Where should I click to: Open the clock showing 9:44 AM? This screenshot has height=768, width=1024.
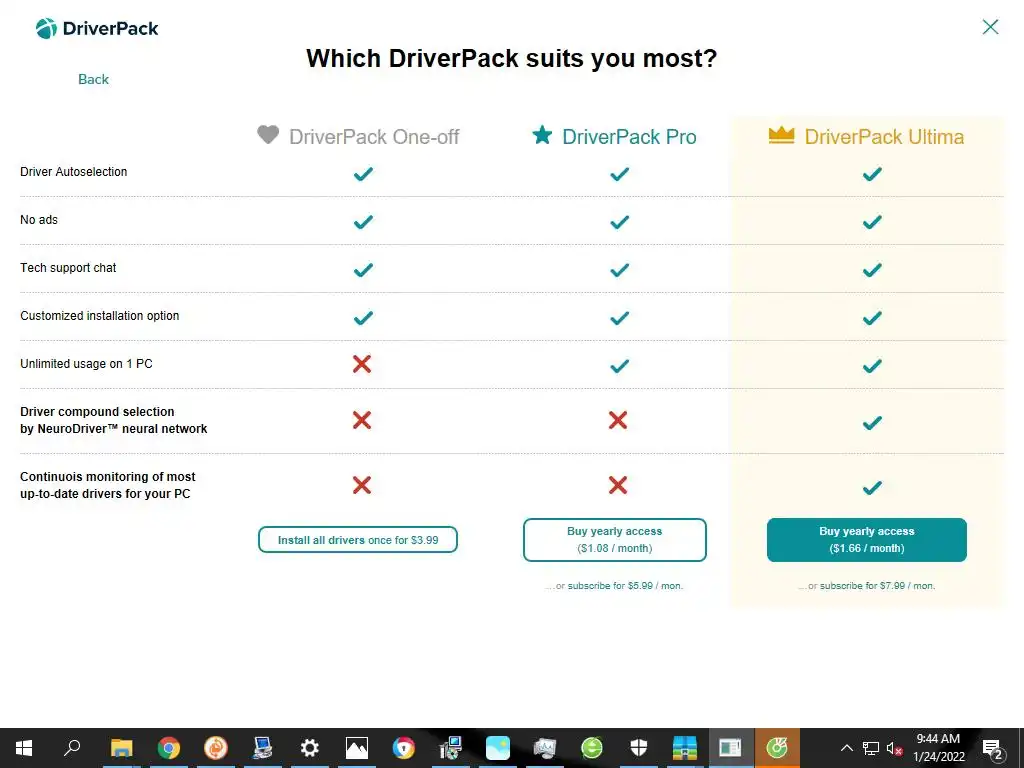point(938,748)
